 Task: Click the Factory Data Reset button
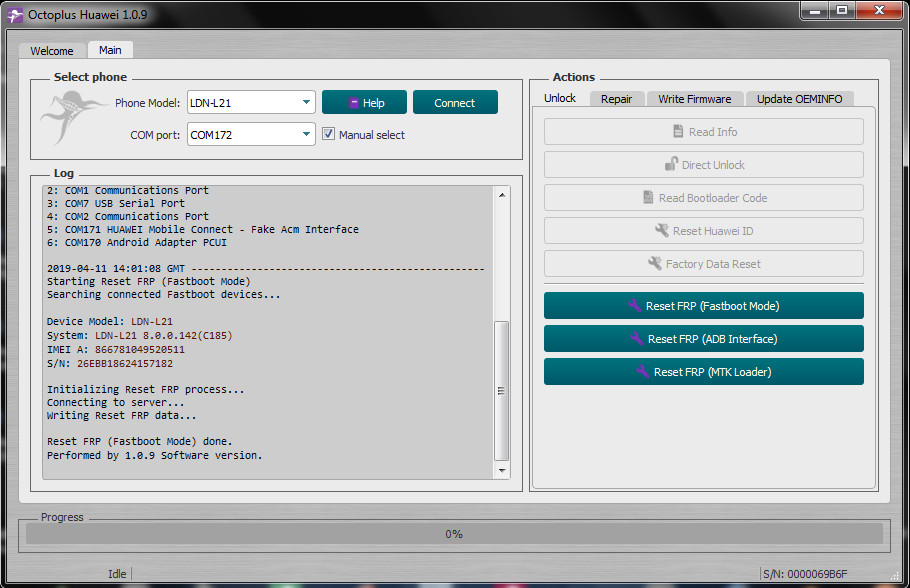point(703,264)
